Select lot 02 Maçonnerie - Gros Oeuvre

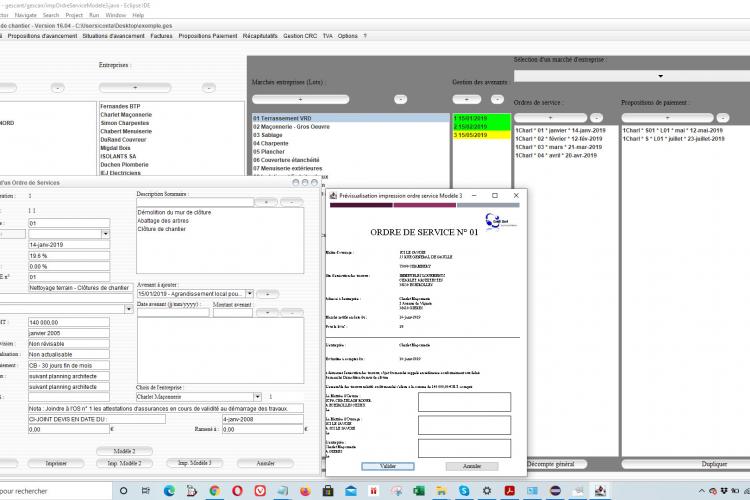(350, 127)
